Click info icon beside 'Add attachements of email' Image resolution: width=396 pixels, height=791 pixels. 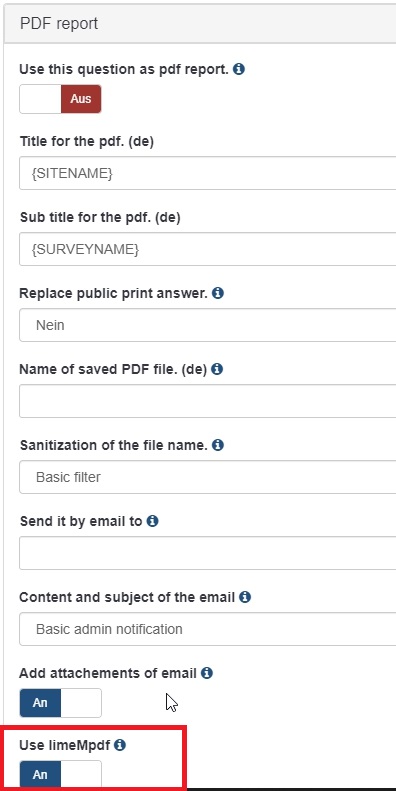point(207,673)
